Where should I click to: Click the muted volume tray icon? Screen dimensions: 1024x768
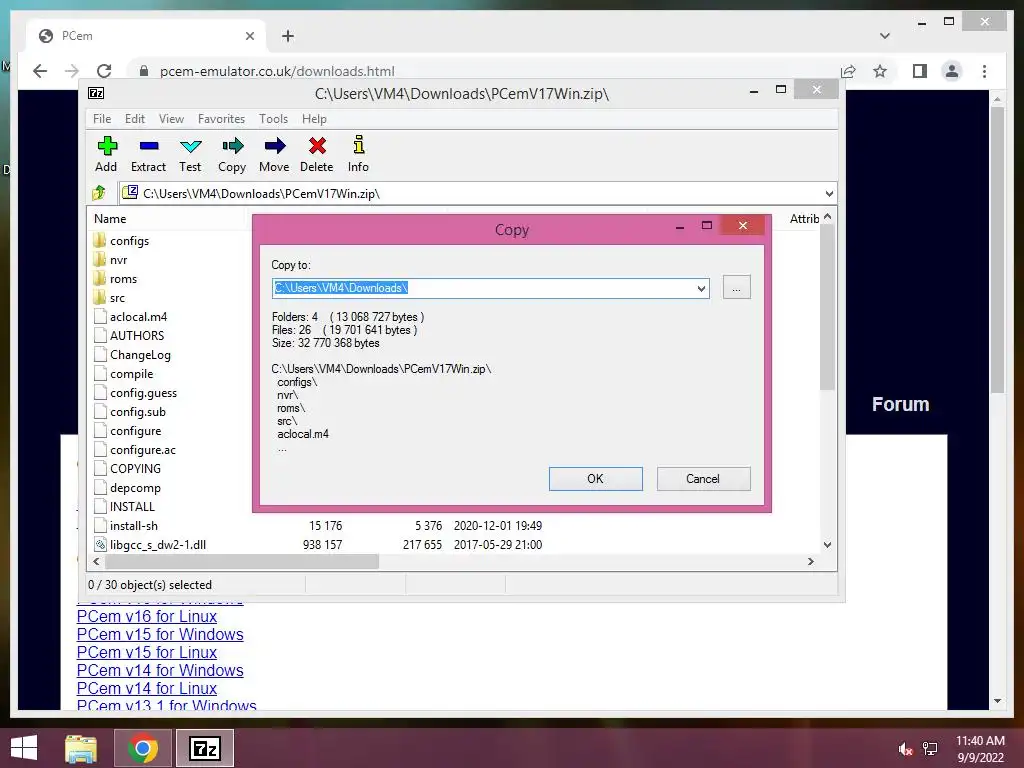click(x=905, y=750)
